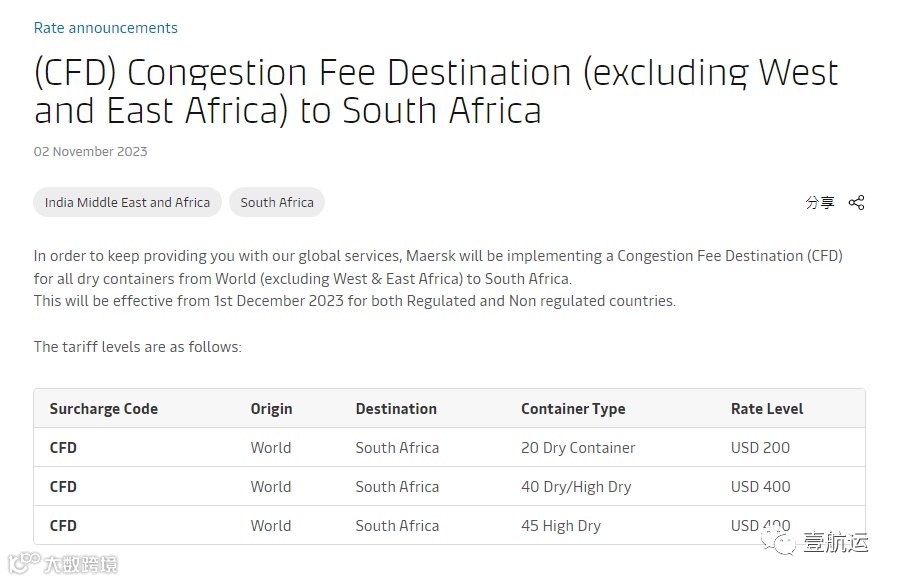Click the 45 High Dry cell
This screenshot has height=581, width=897.
561,526
